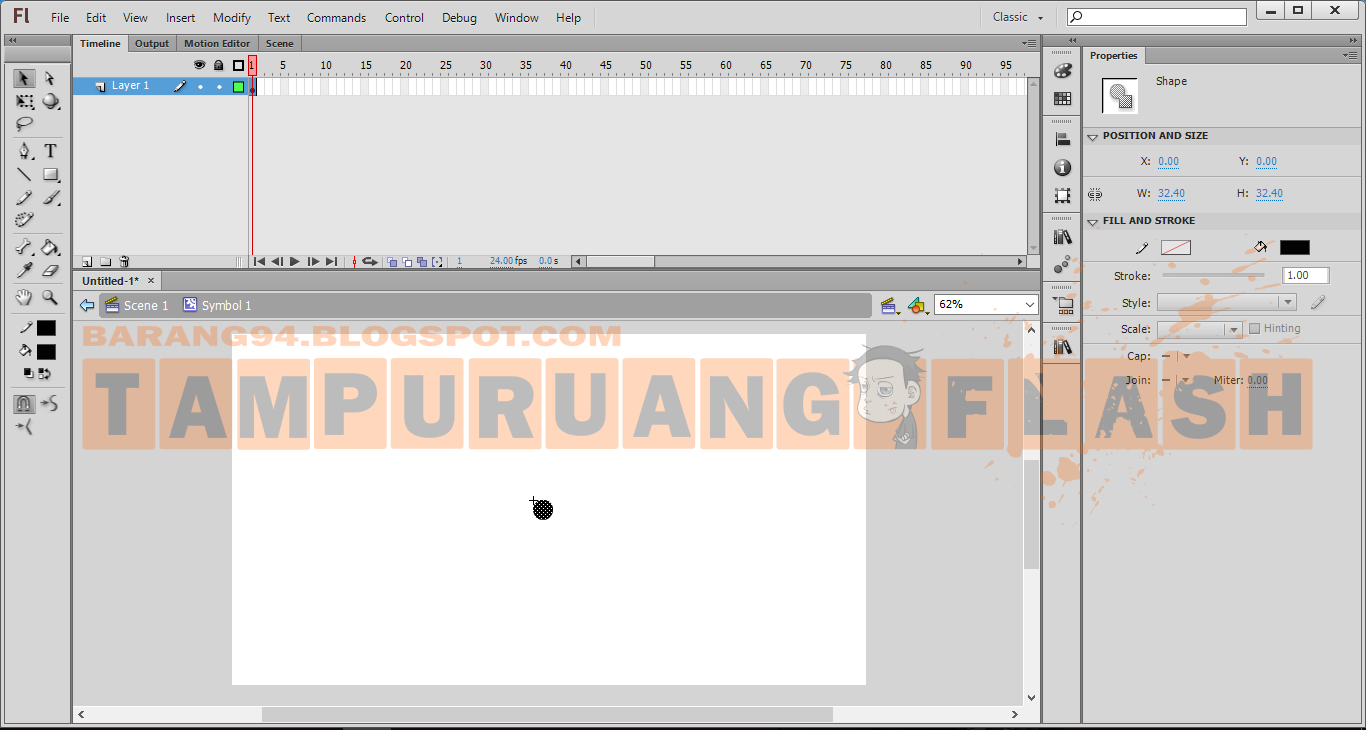Select the Lasso tool

point(24,125)
